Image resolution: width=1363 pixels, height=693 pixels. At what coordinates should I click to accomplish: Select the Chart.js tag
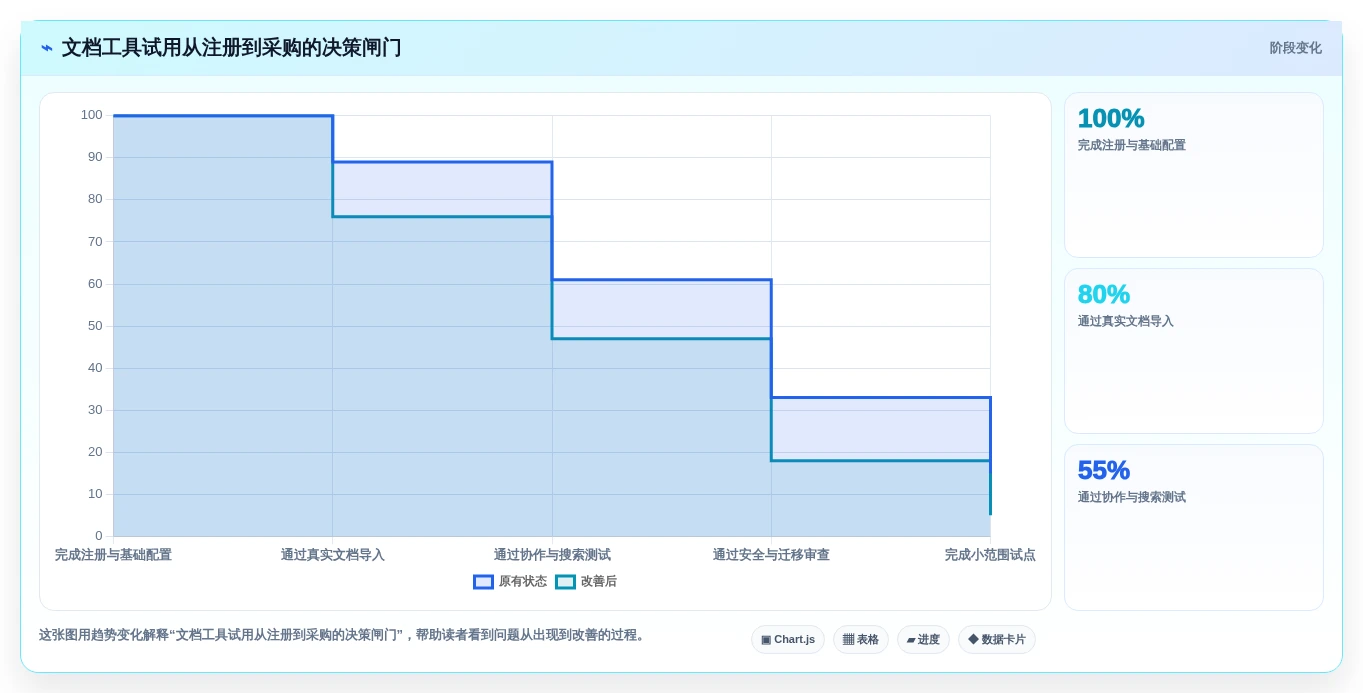[788, 640]
